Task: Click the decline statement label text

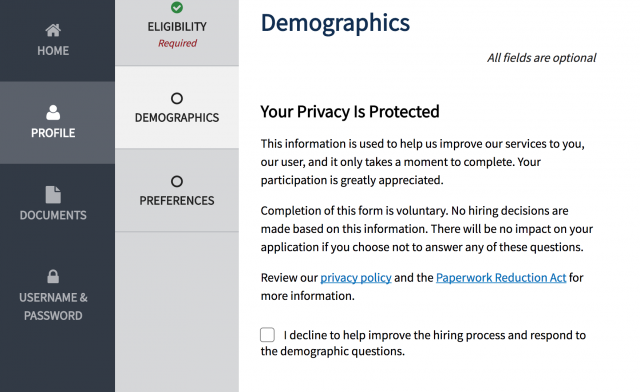Action: [x=423, y=343]
